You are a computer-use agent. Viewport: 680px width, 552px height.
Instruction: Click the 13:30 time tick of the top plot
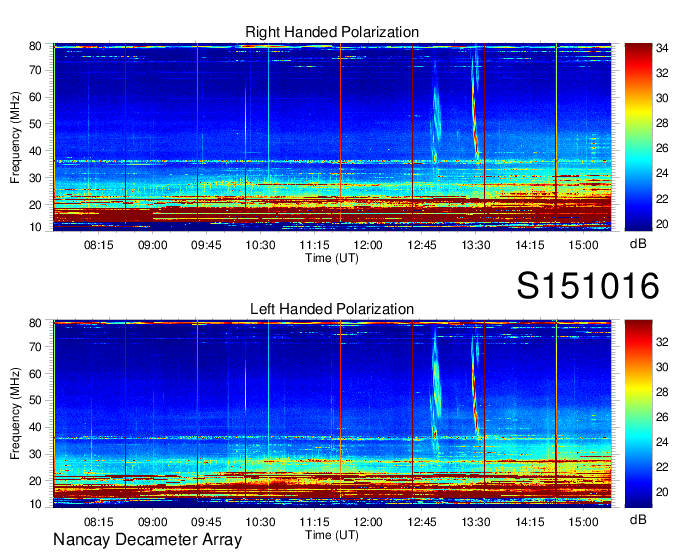point(476,245)
